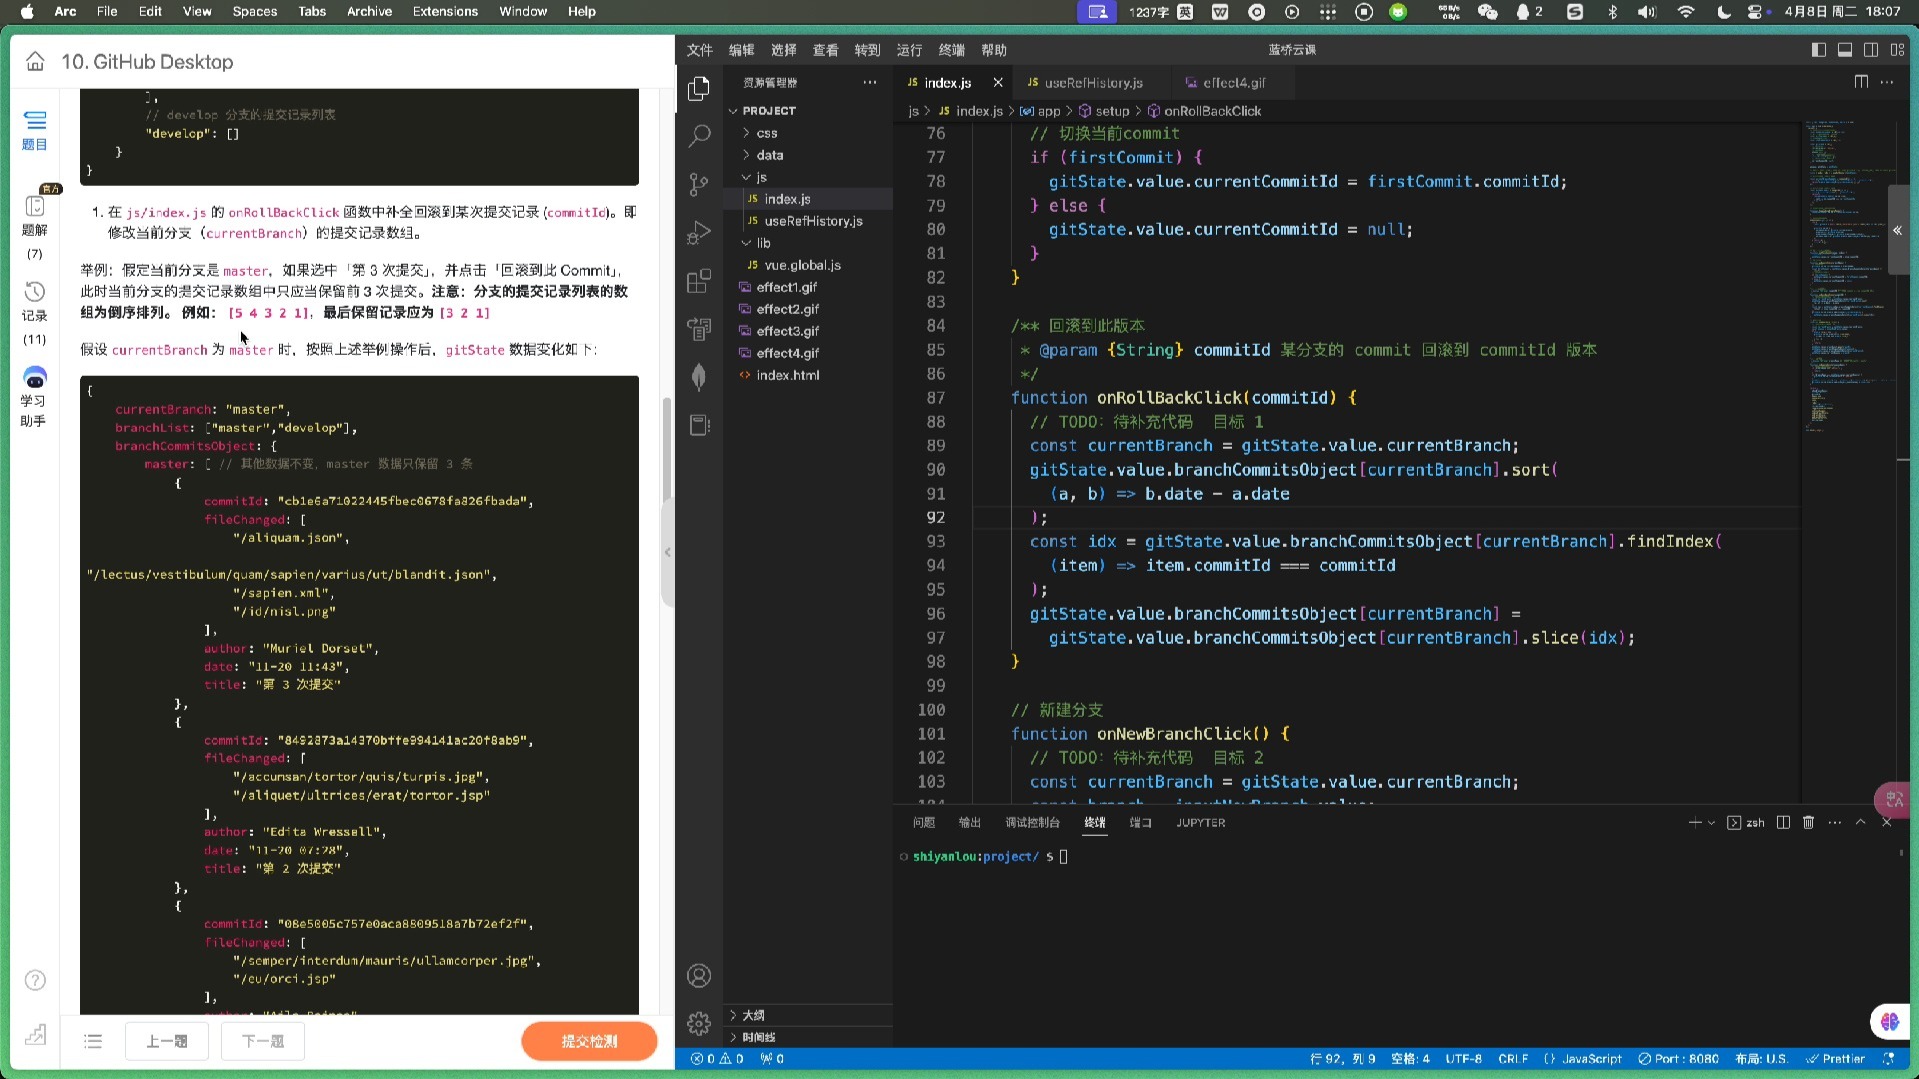The width and height of the screenshot is (1919, 1079).
Task: Switch to the JUPYTER panel tab
Action: (x=1199, y=822)
